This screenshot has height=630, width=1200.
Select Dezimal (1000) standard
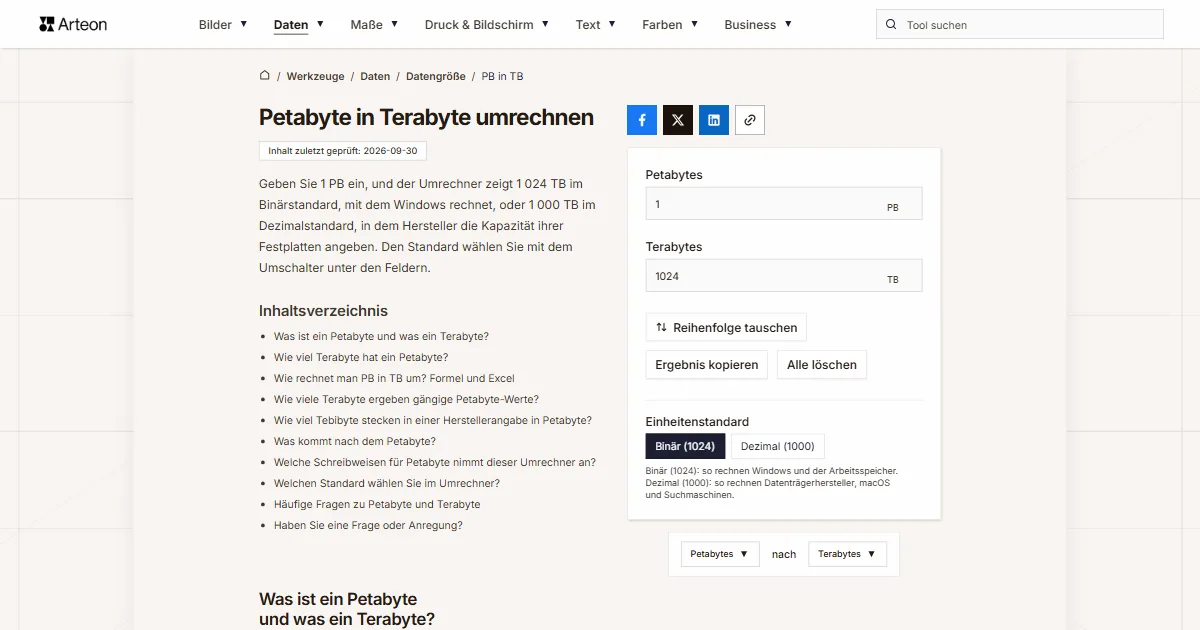coord(778,446)
